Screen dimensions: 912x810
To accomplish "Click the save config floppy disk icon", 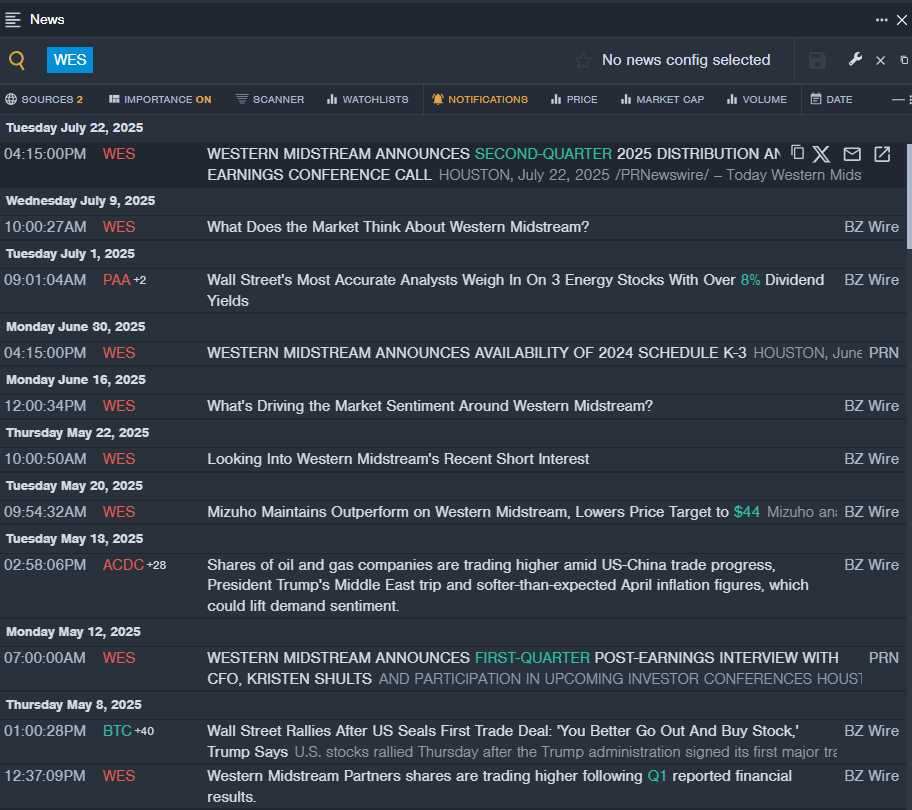I will tap(817, 60).
